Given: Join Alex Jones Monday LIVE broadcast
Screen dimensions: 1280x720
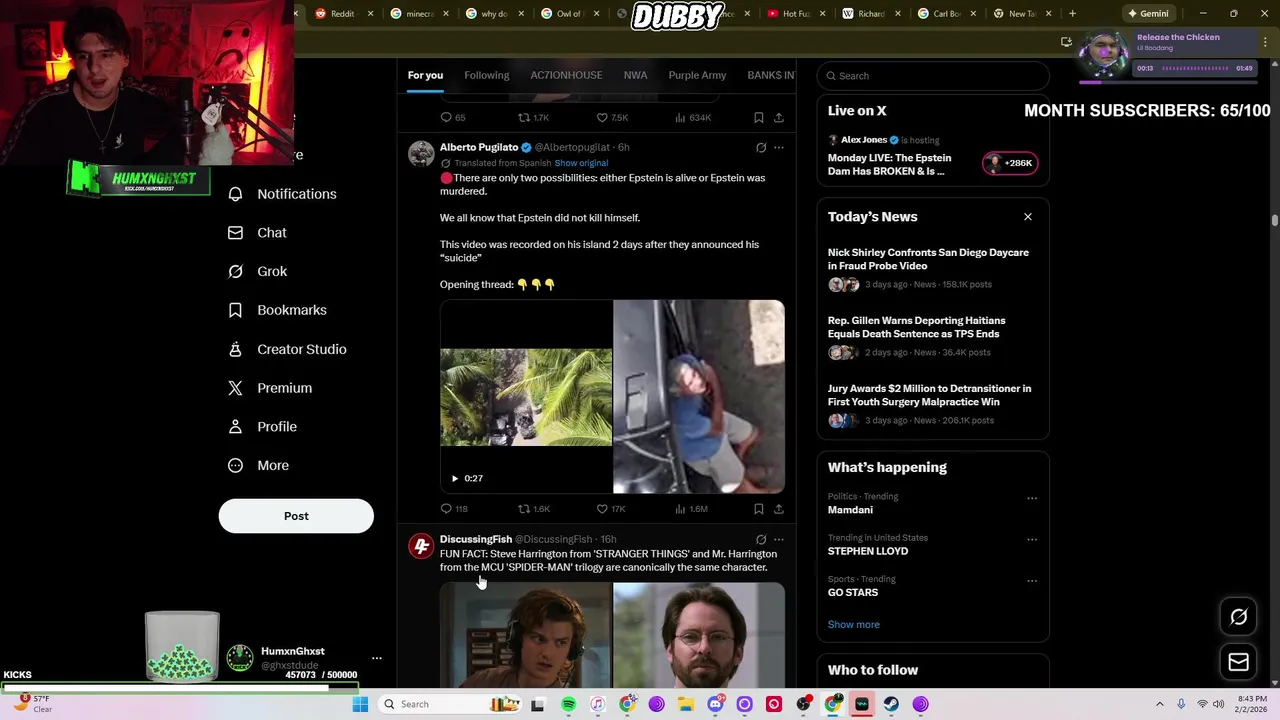Looking at the screenshot, I should [x=1010, y=164].
